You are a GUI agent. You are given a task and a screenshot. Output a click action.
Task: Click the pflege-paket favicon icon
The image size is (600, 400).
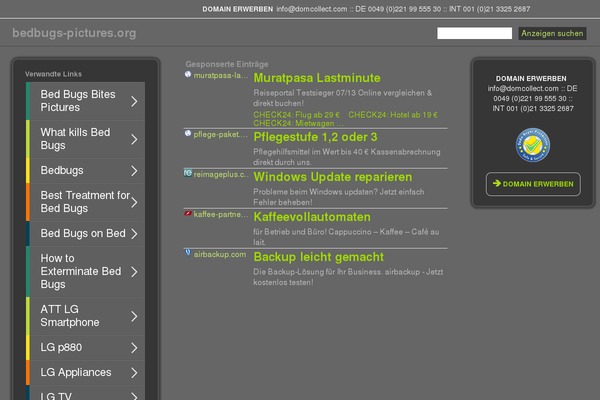pyautogui.click(x=188, y=133)
